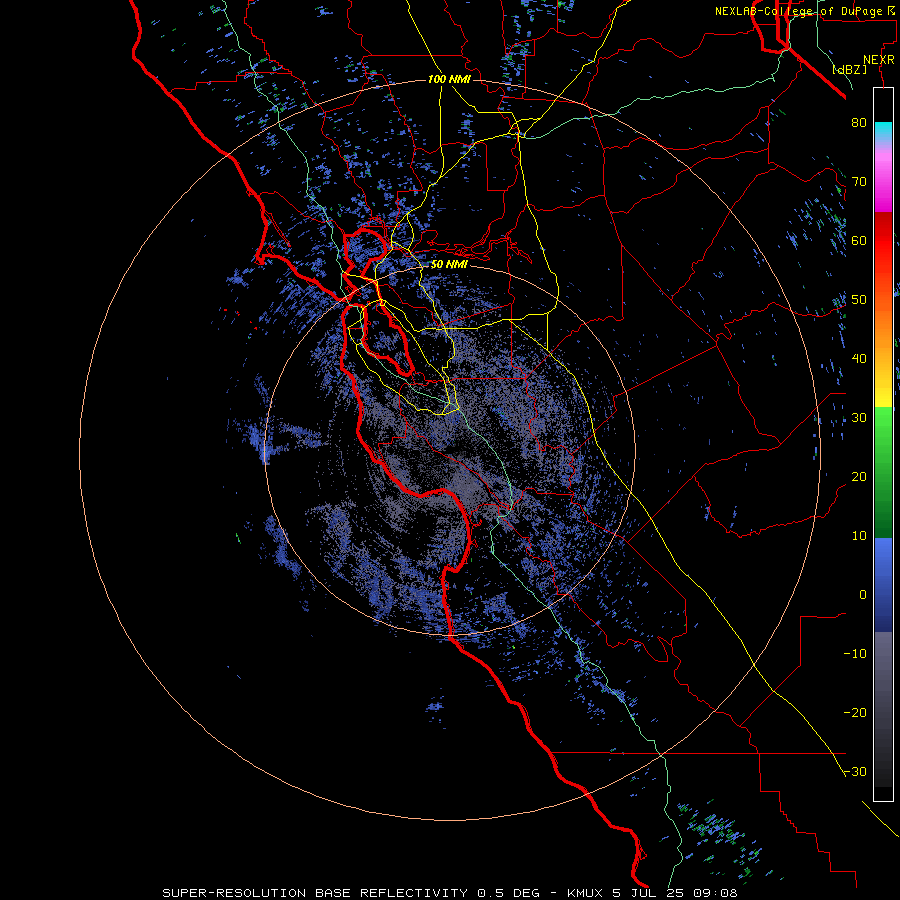Click the "NEXR" label above the color scale
Screen dimensions: 900x900
(x=878, y=60)
